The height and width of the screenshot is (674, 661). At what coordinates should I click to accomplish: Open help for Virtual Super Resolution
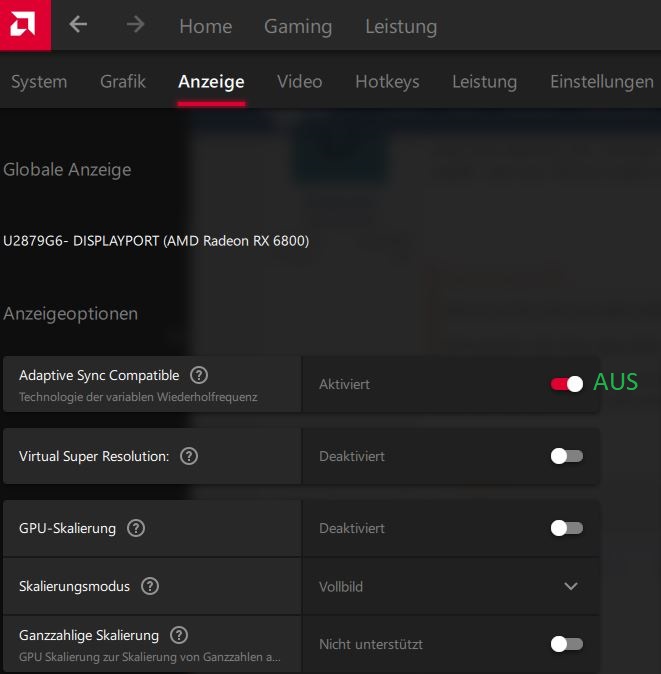[189, 456]
